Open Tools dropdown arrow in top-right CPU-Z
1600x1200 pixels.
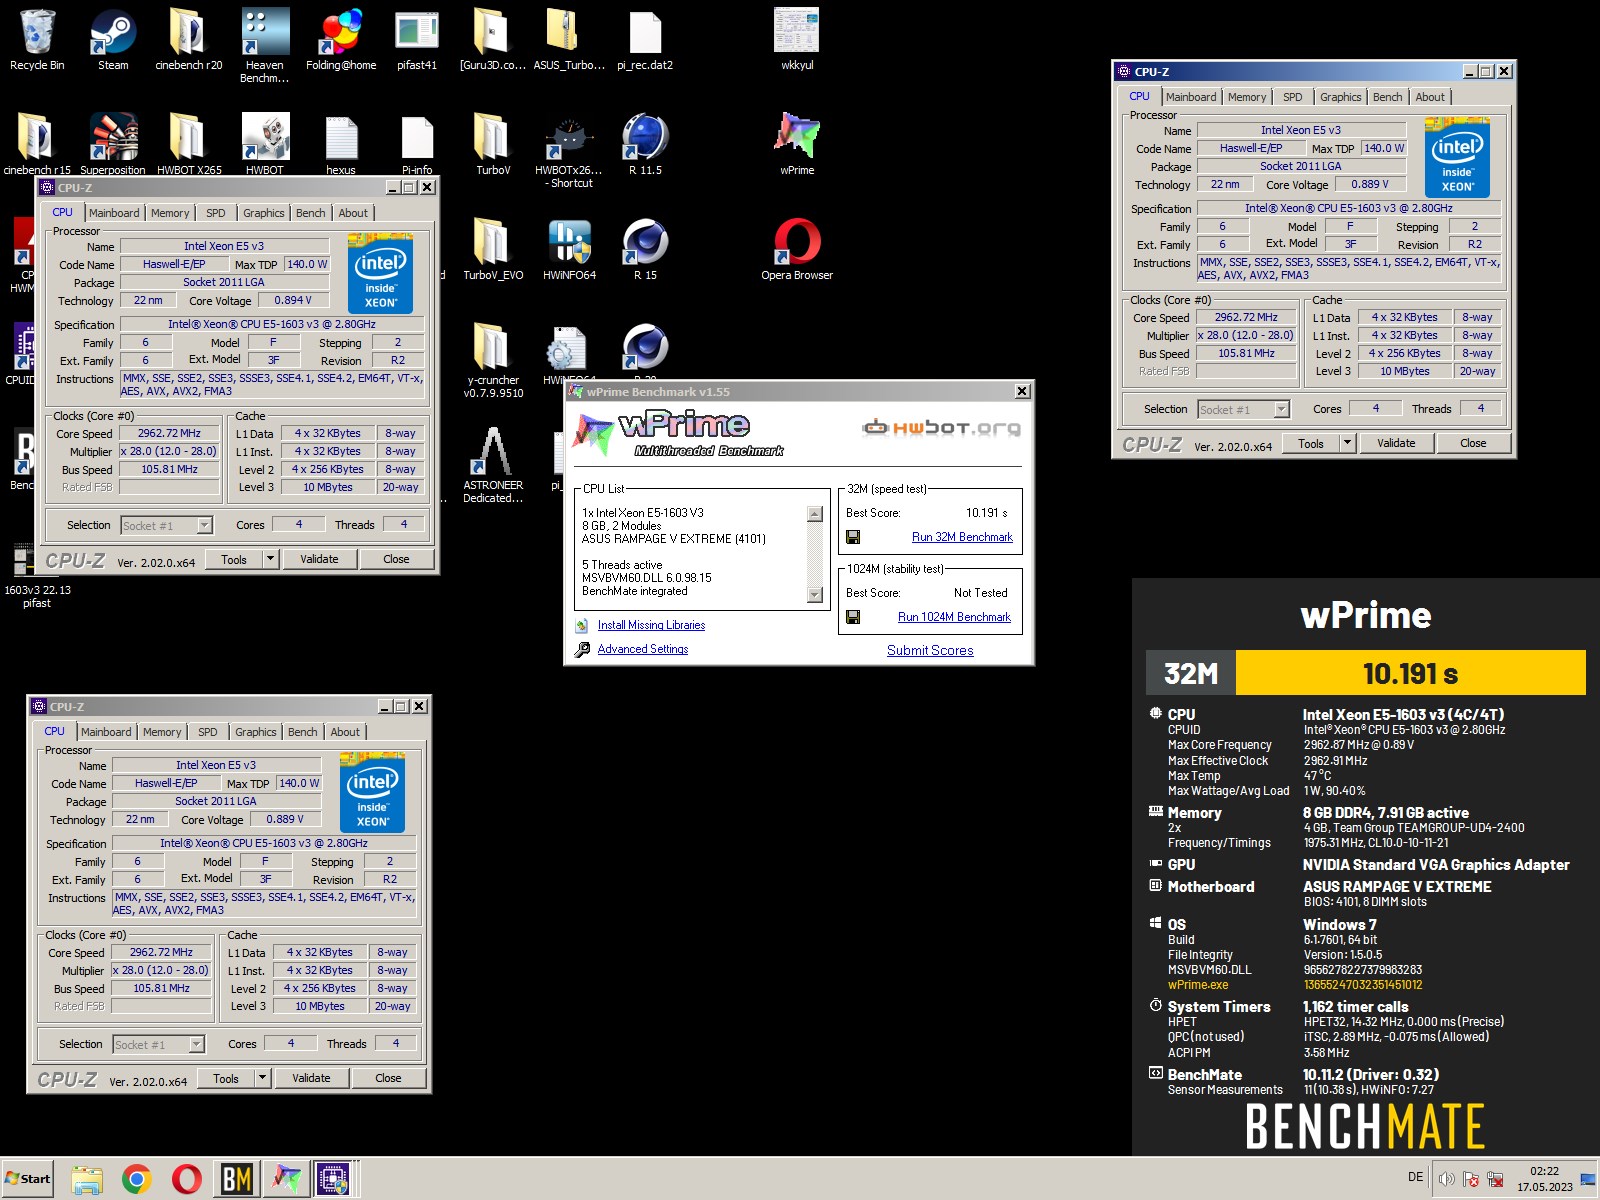coord(1347,443)
